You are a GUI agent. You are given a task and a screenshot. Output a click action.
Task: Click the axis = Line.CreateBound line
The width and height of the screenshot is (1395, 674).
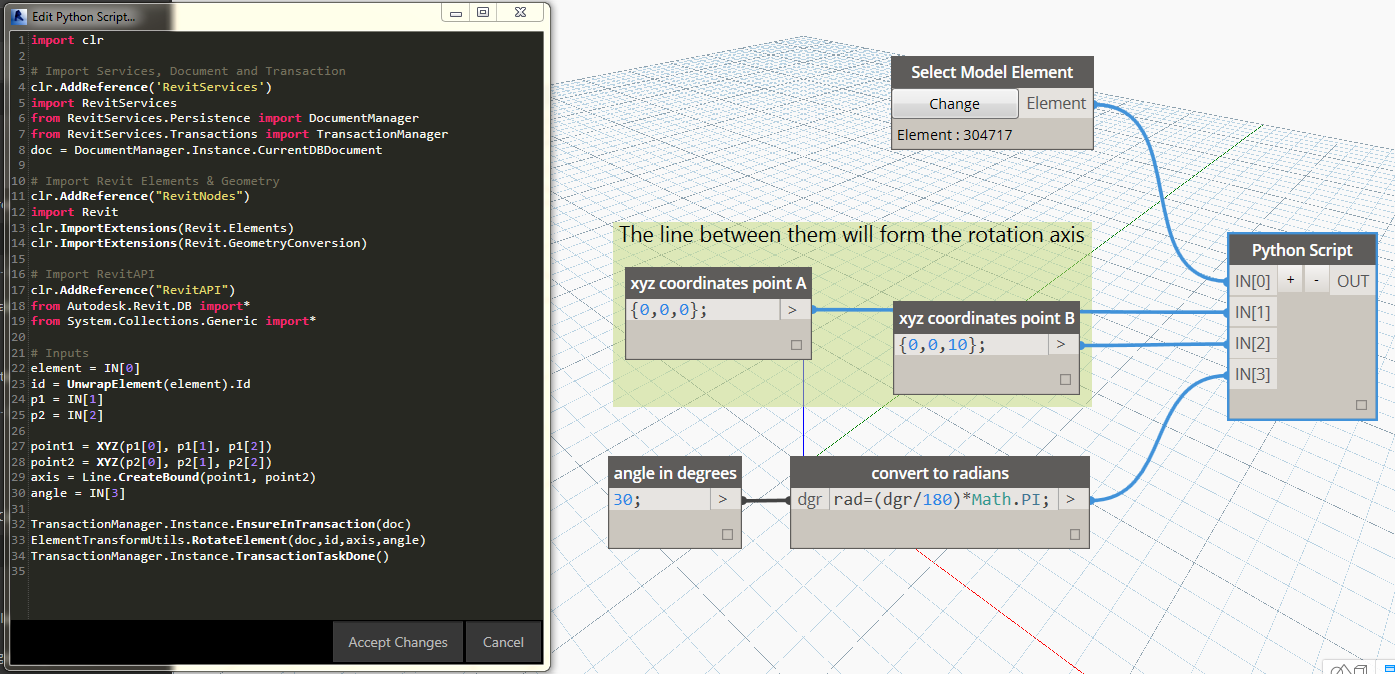pos(173,477)
